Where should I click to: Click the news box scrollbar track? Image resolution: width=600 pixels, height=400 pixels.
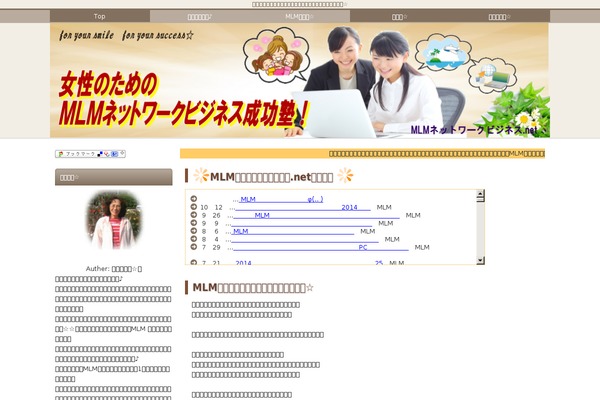[480, 230]
